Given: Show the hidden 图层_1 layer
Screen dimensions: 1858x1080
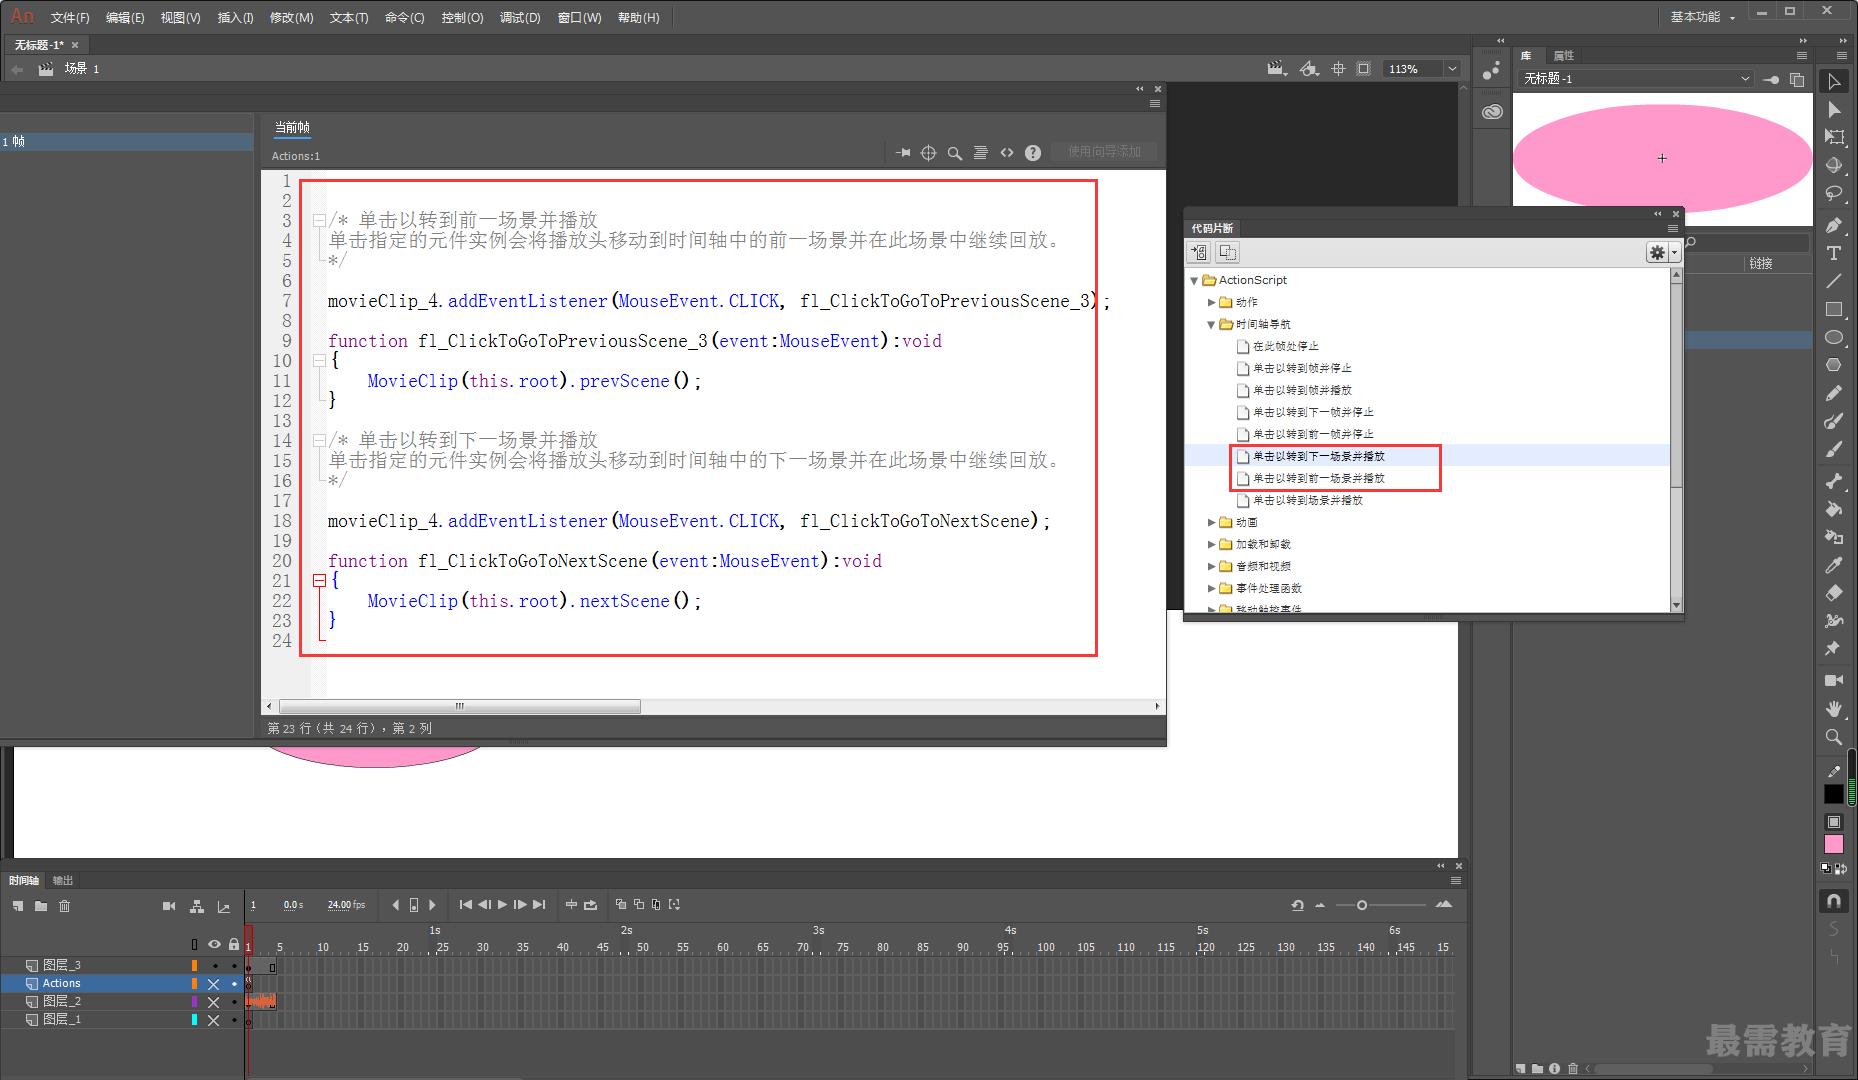Looking at the screenshot, I should [213, 1020].
